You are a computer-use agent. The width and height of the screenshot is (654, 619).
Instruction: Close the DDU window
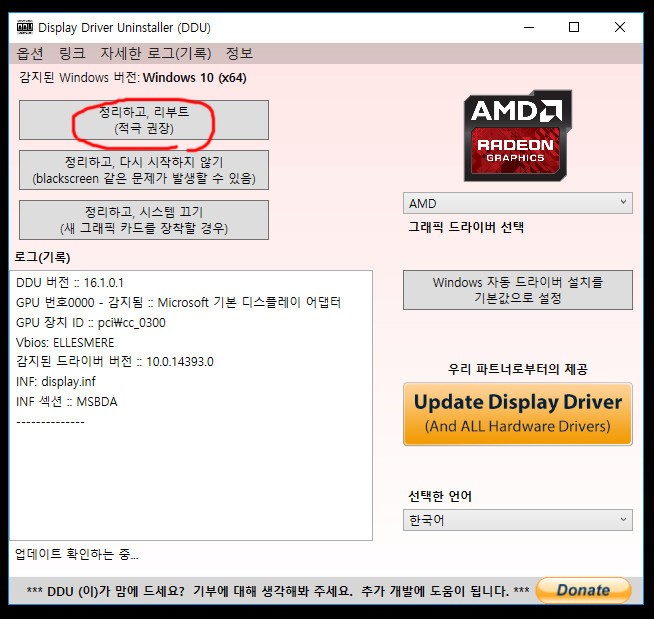click(620, 28)
